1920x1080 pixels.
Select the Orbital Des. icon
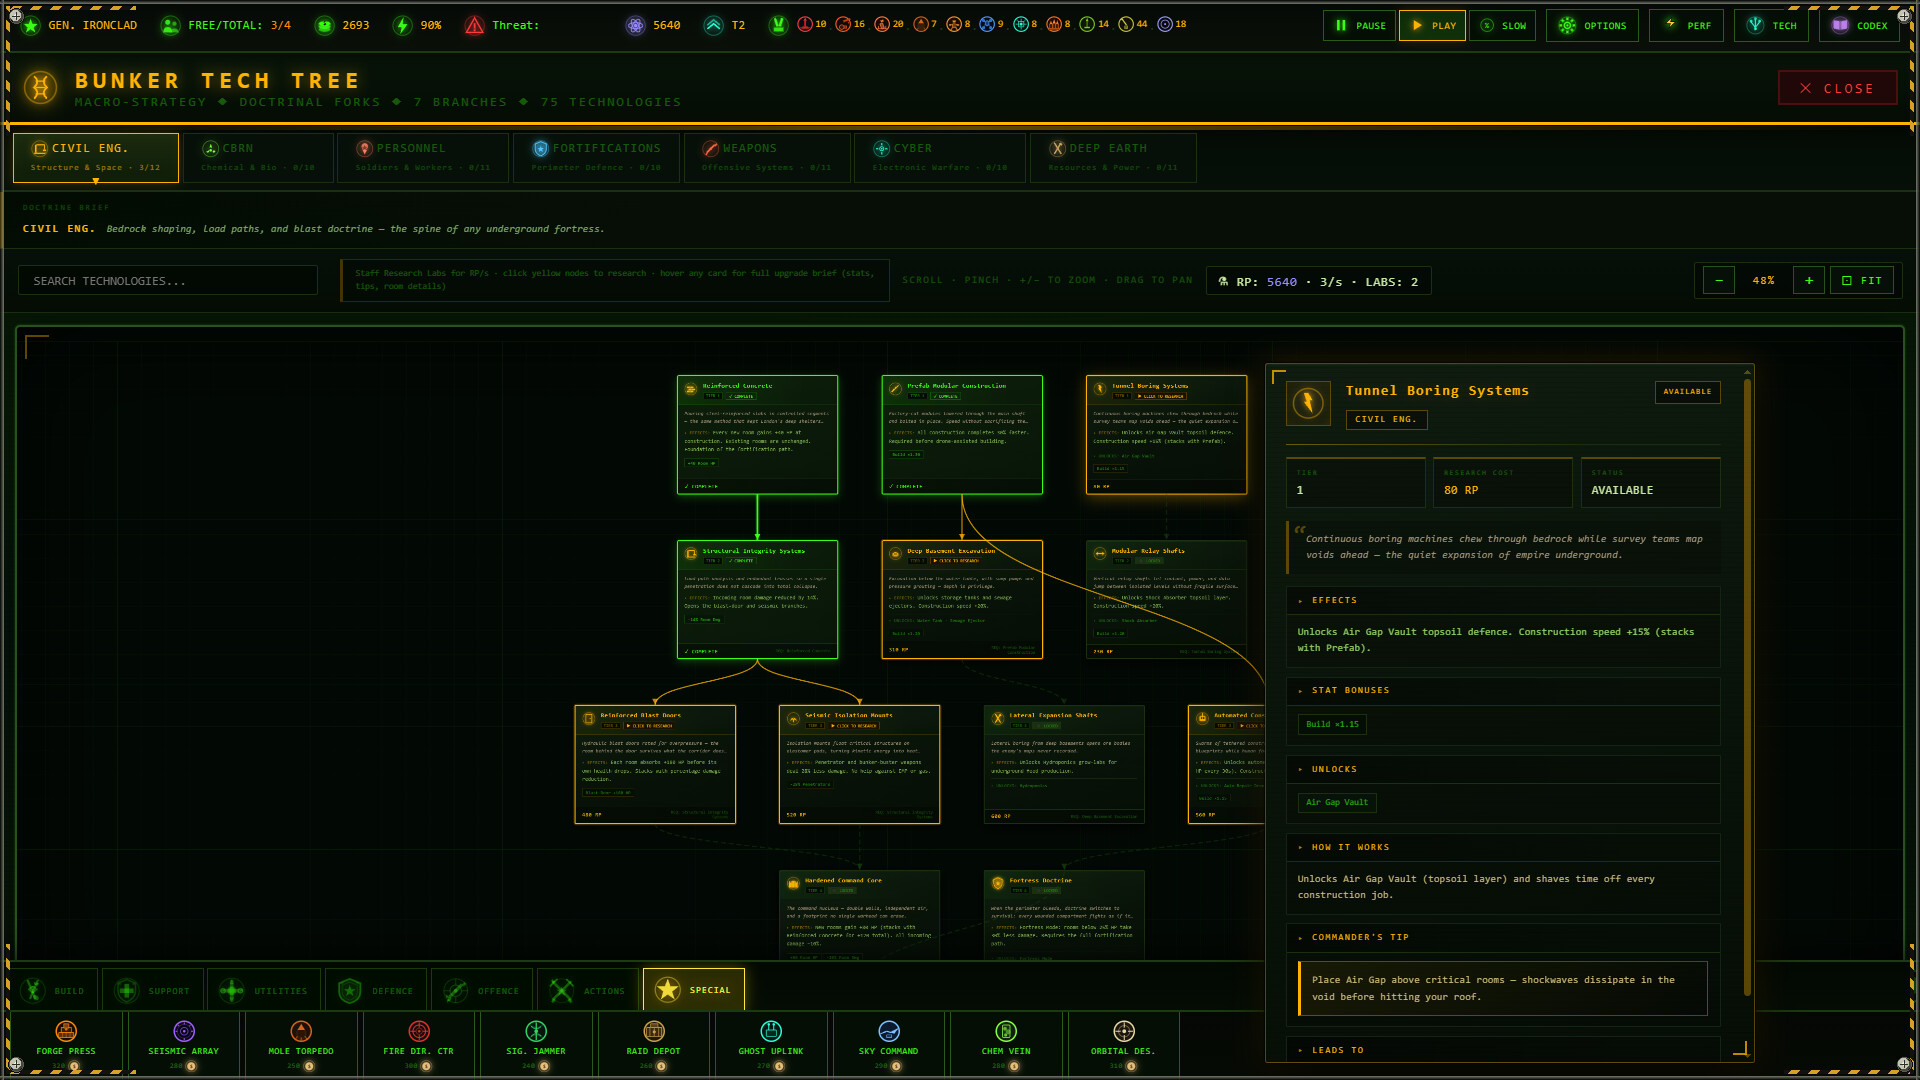(1124, 1031)
